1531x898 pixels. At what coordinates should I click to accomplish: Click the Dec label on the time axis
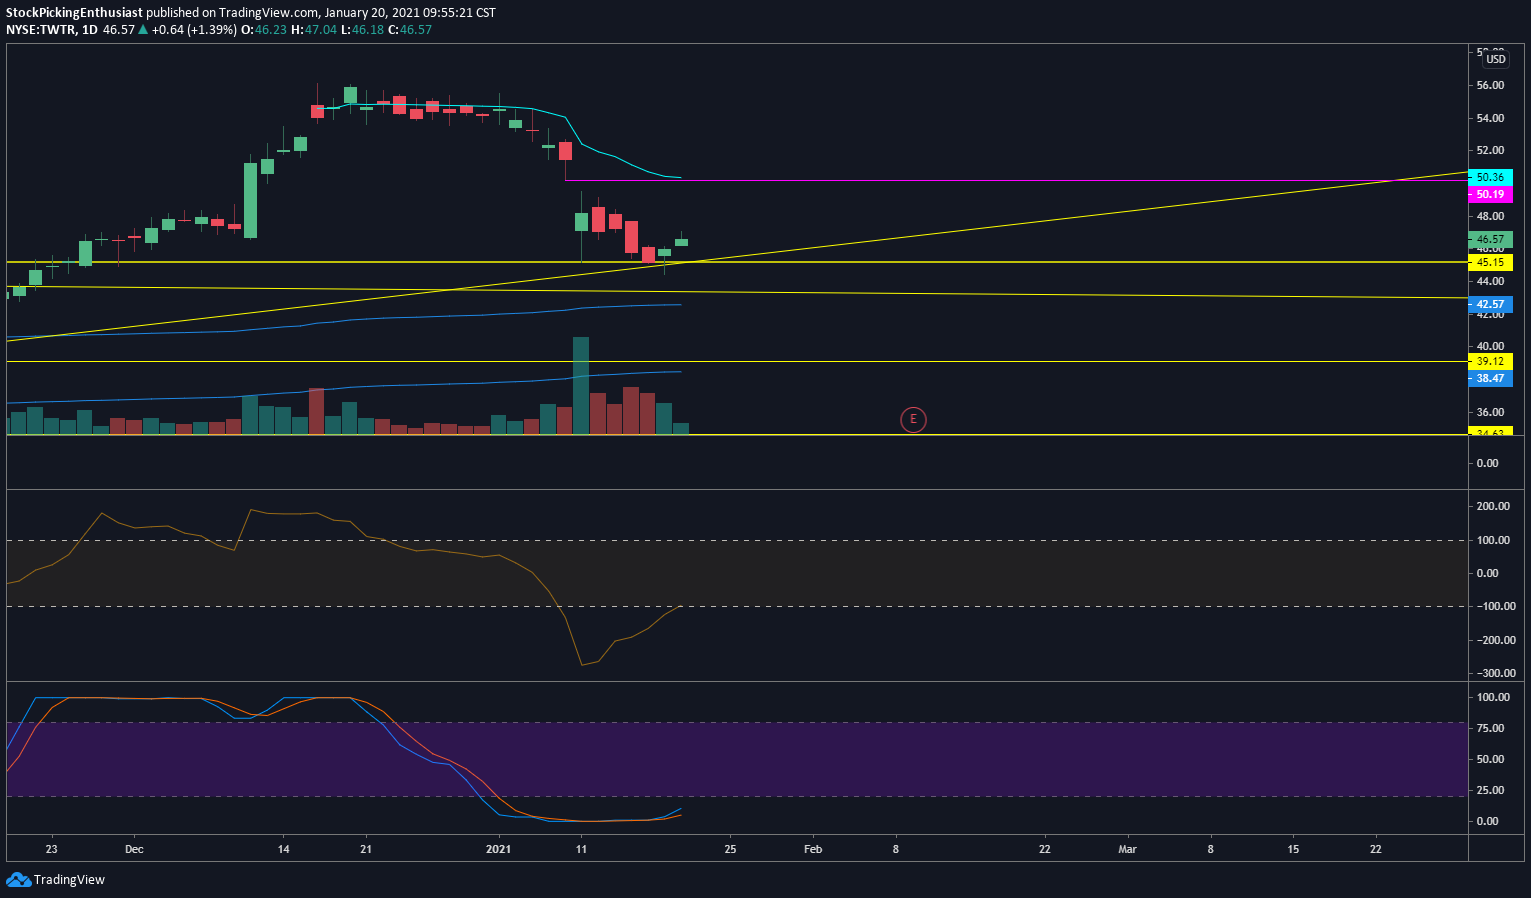pyautogui.click(x=135, y=850)
